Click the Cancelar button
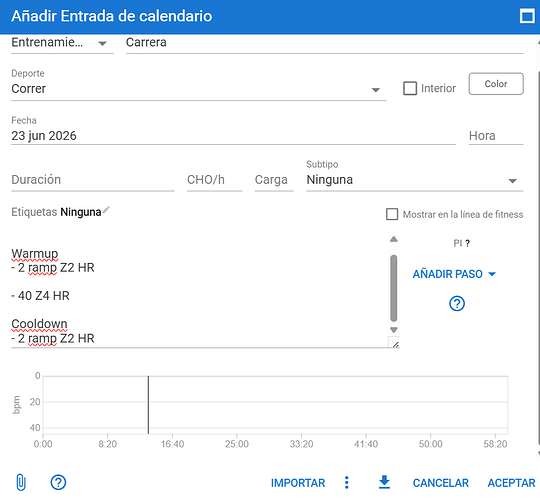Screen dimensions: 540x500 pos(440,483)
